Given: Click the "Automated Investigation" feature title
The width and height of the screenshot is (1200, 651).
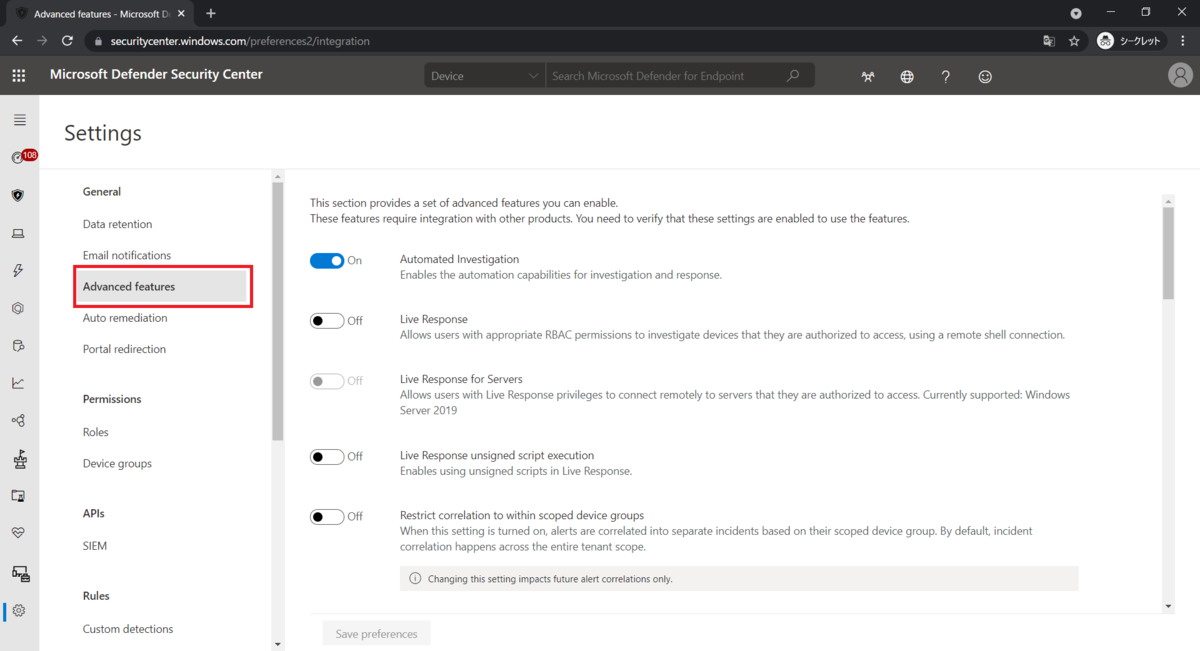Looking at the screenshot, I should click(x=459, y=259).
